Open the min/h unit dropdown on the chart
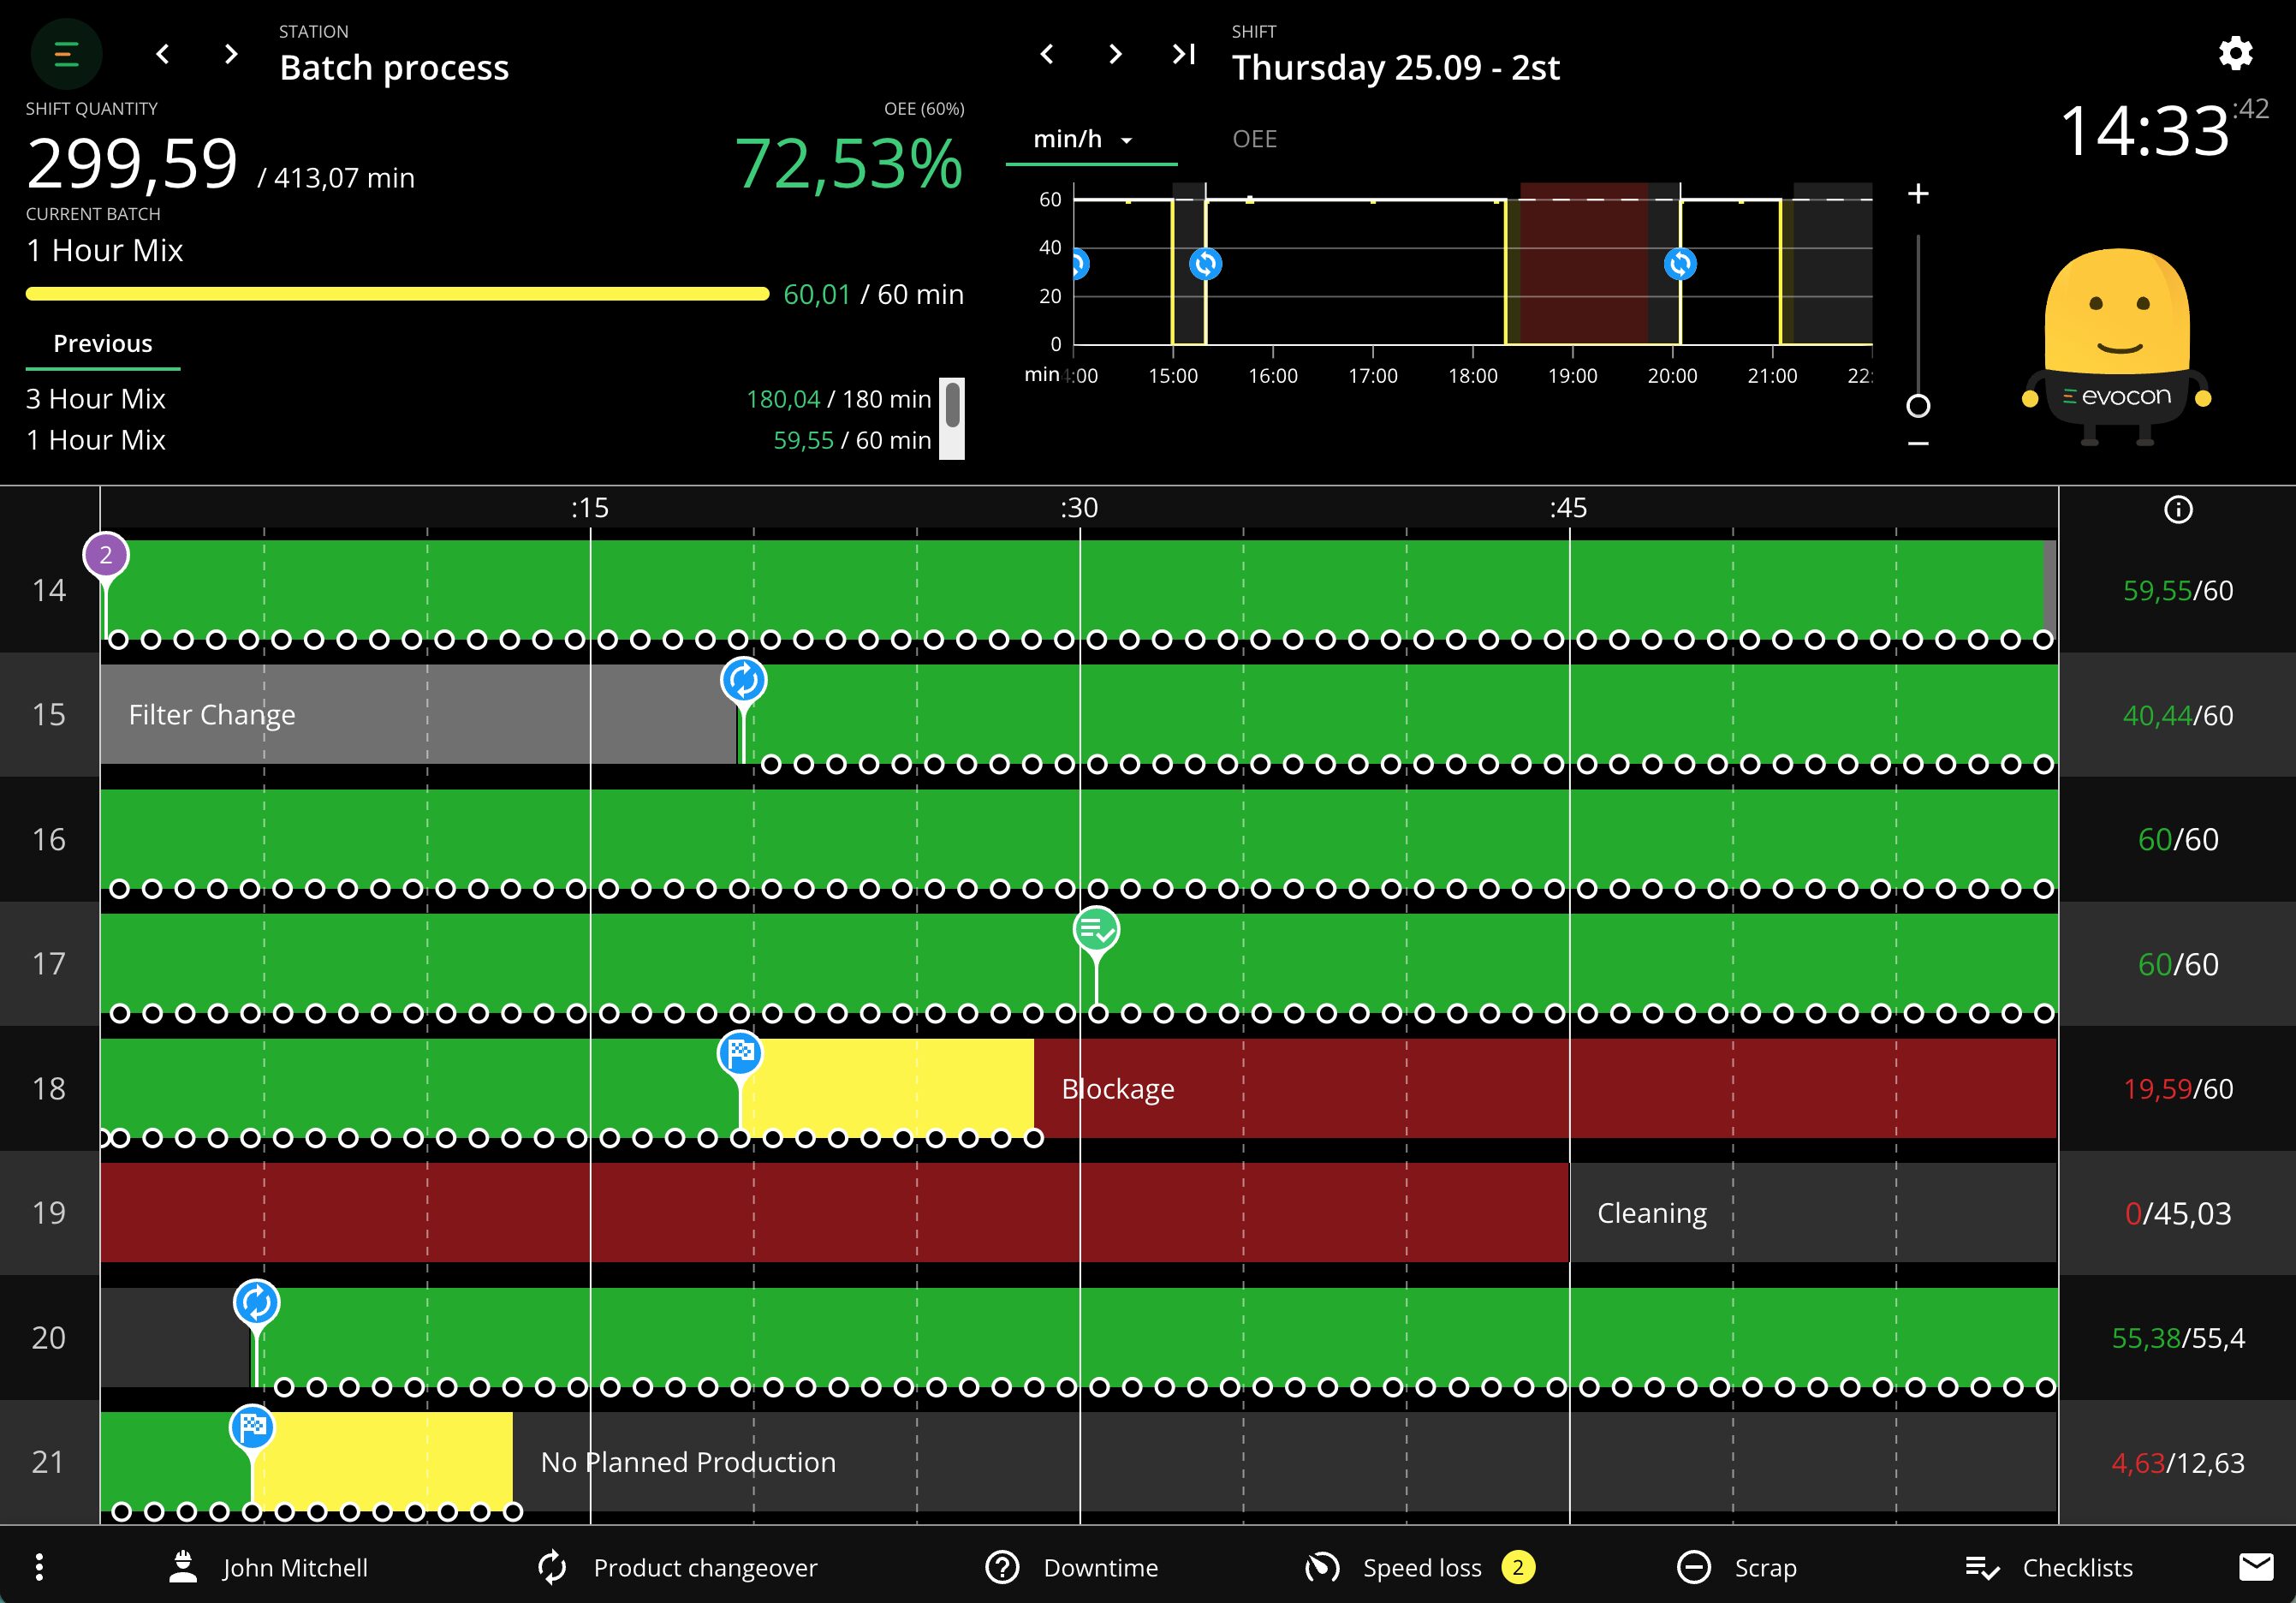Screen dimensions: 2296x1603 pyautogui.click(x=1083, y=139)
